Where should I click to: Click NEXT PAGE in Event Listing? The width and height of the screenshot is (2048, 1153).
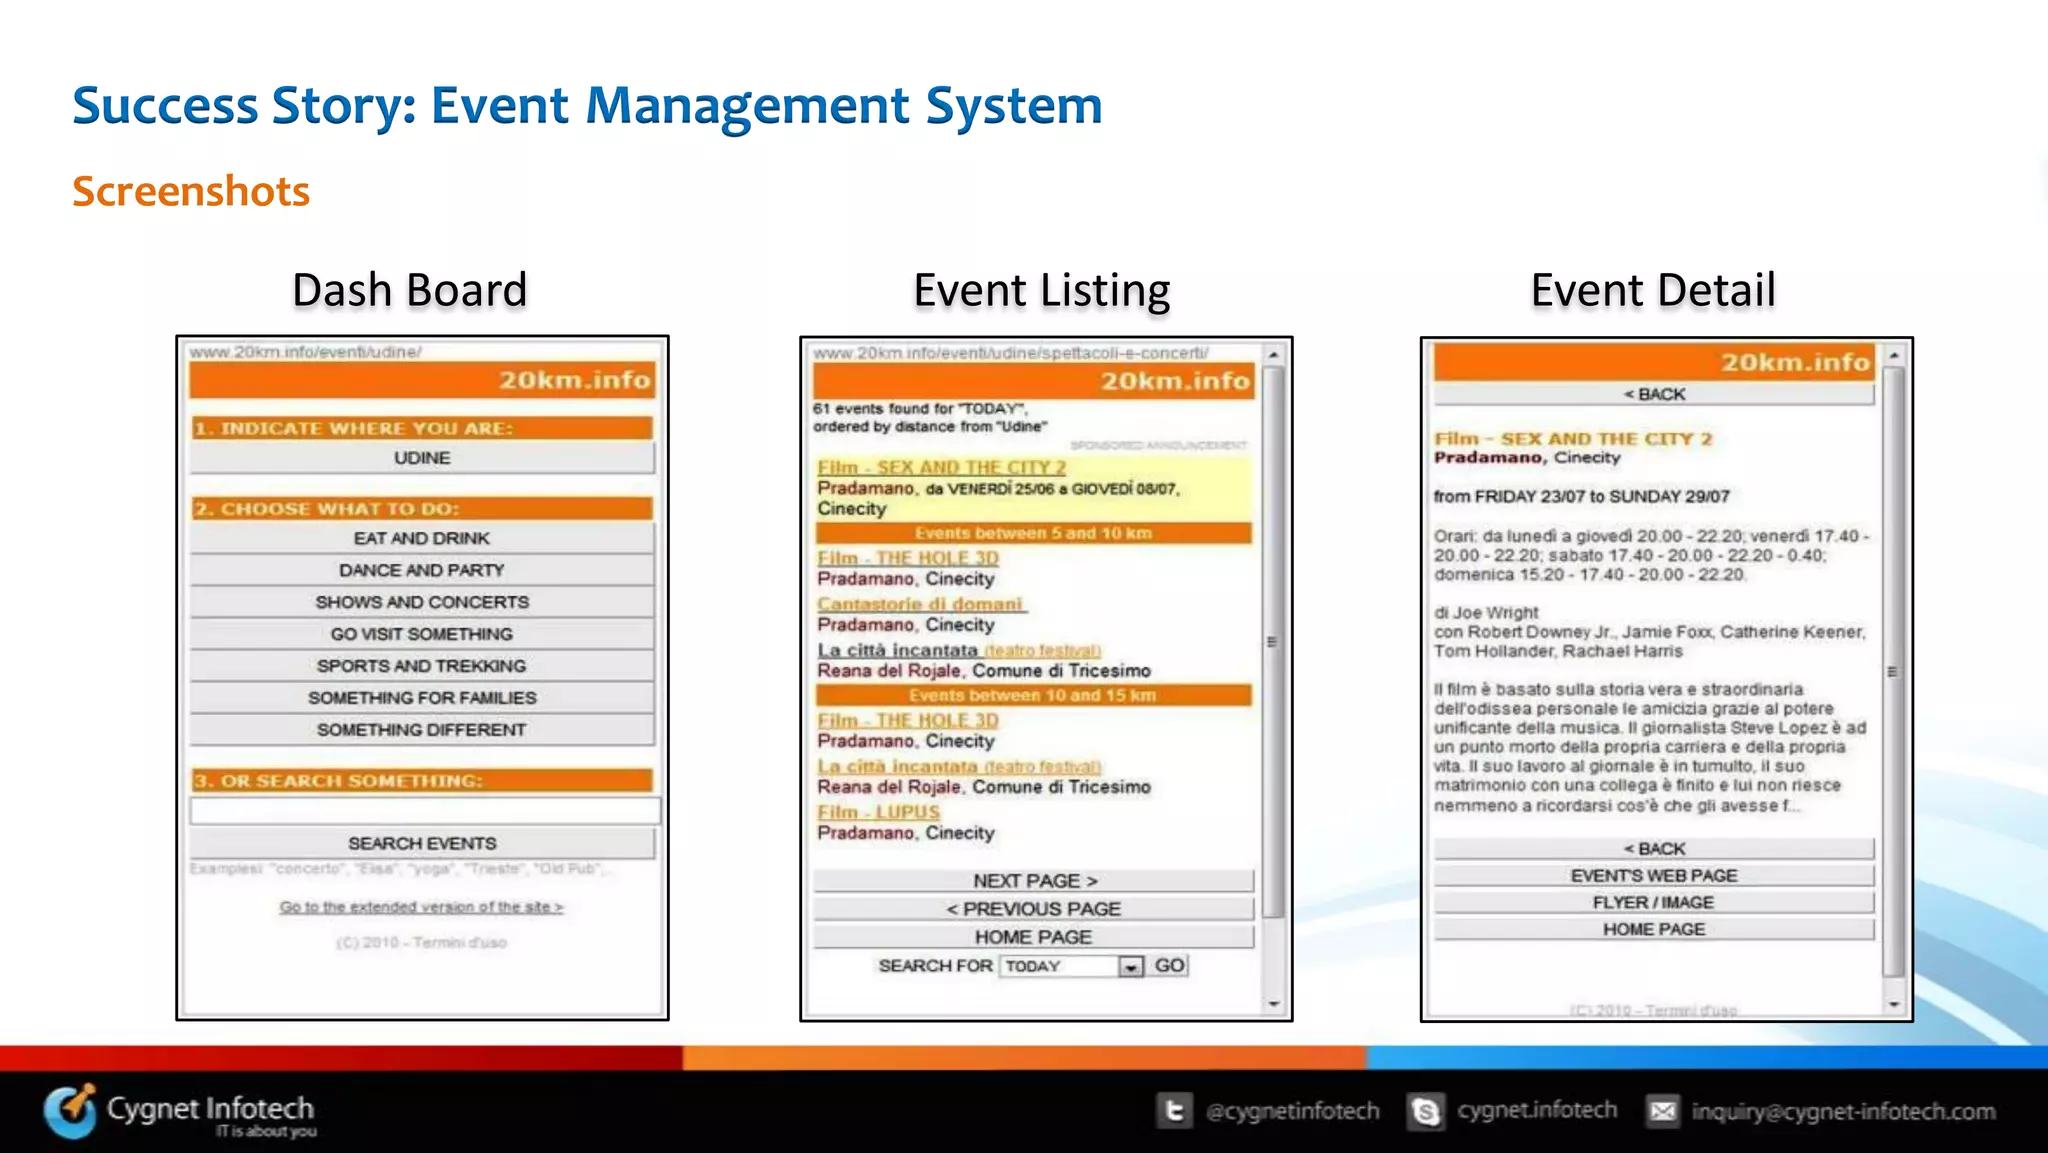1033,881
